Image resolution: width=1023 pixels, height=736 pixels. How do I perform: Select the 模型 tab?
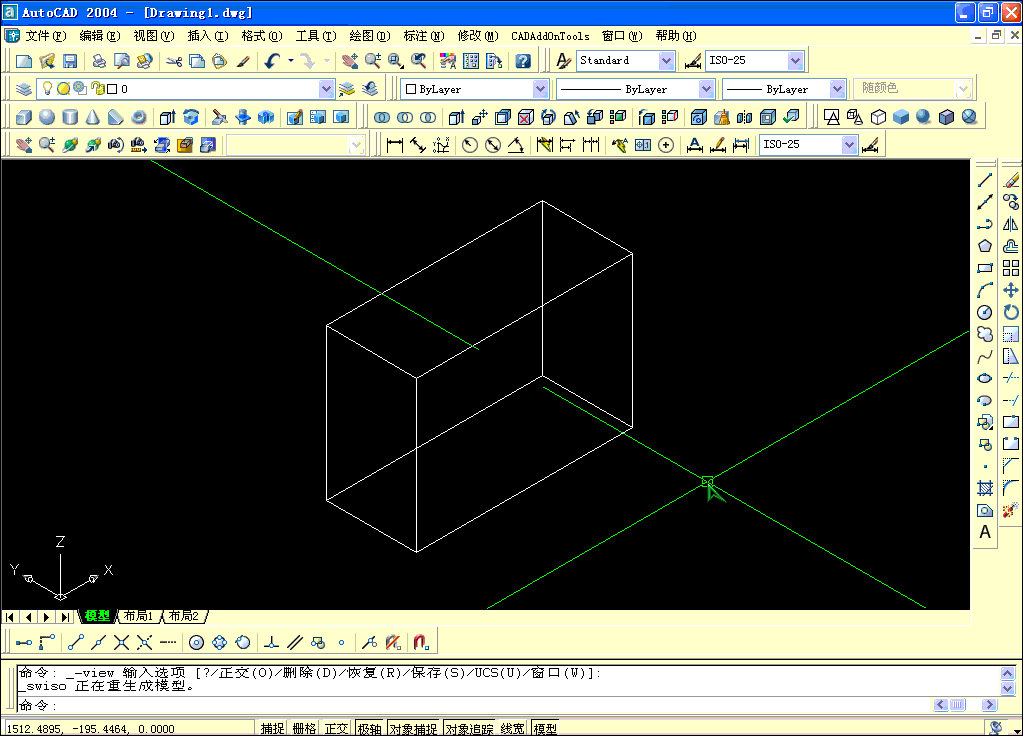coord(97,616)
